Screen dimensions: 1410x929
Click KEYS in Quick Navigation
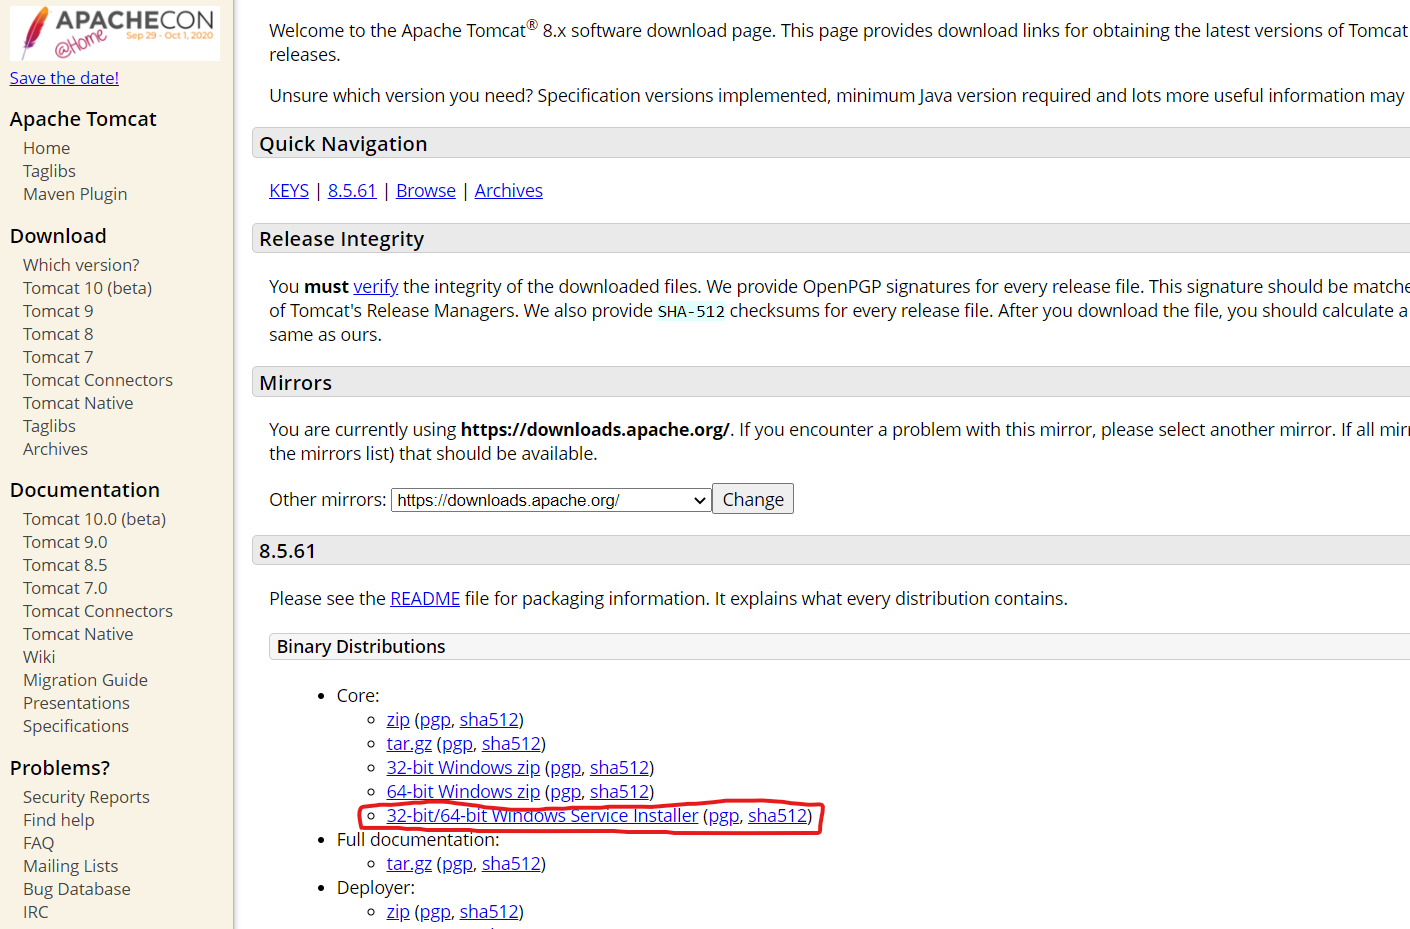tap(289, 191)
